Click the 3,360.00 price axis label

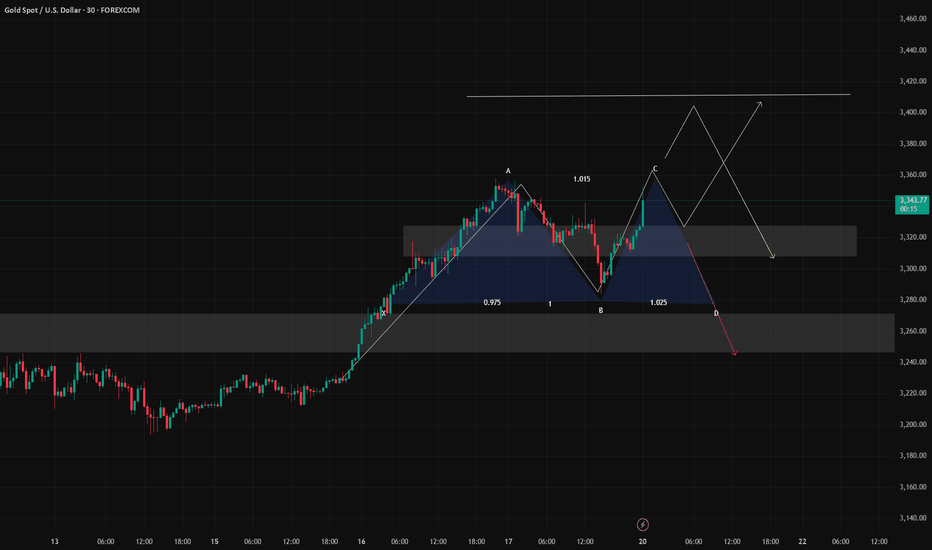(x=912, y=175)
